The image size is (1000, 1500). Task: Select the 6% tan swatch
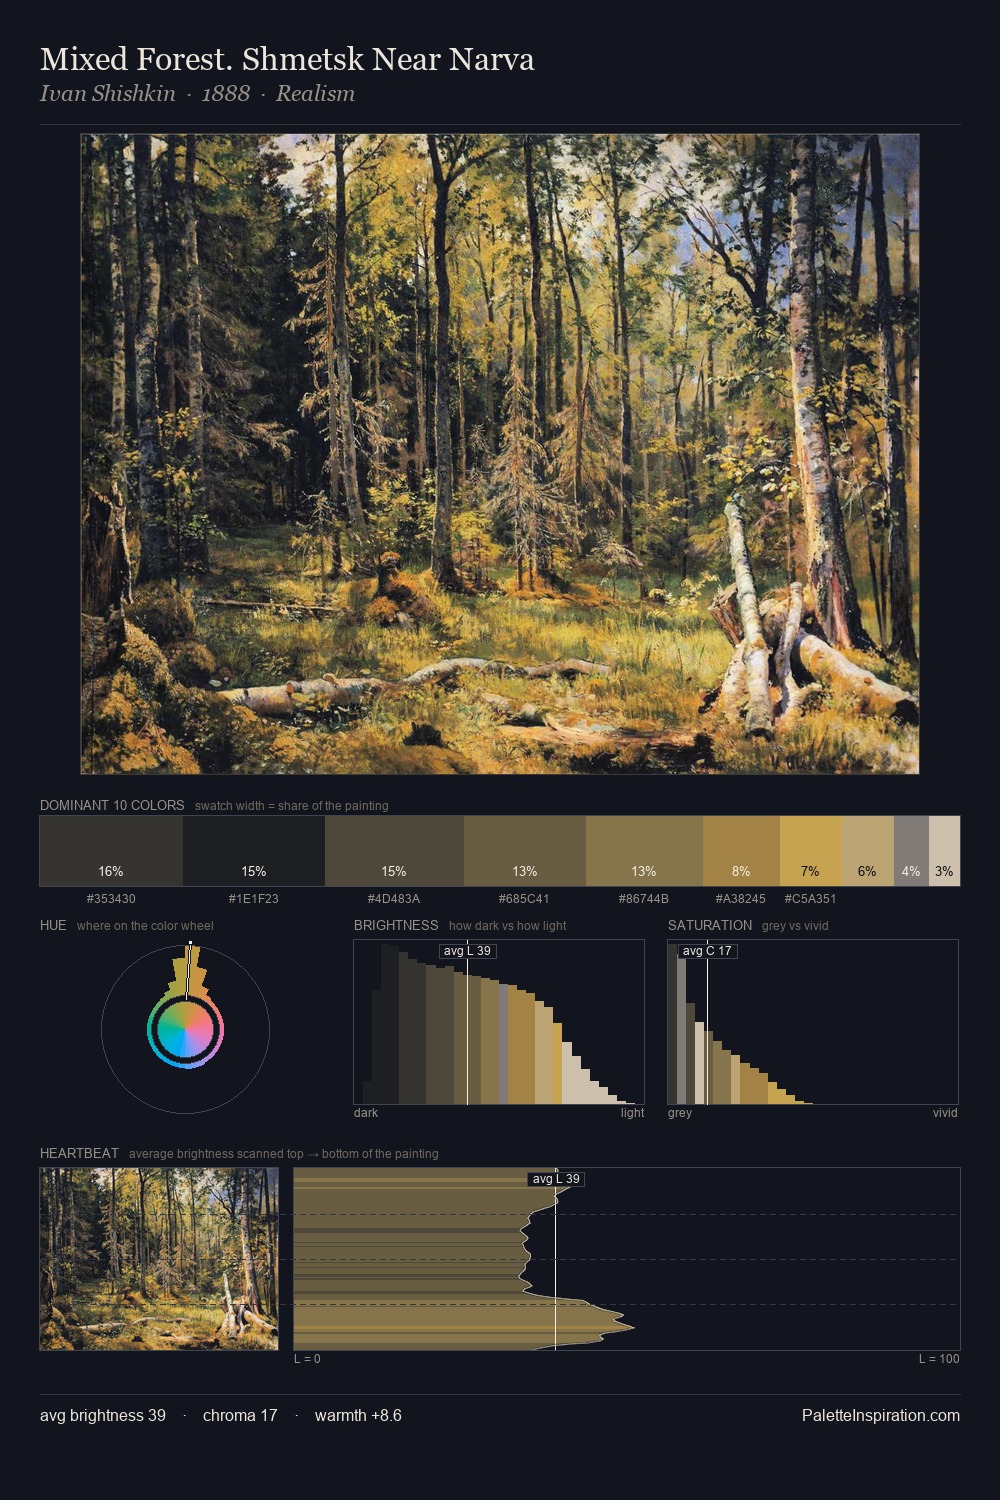tap(868, 851)
